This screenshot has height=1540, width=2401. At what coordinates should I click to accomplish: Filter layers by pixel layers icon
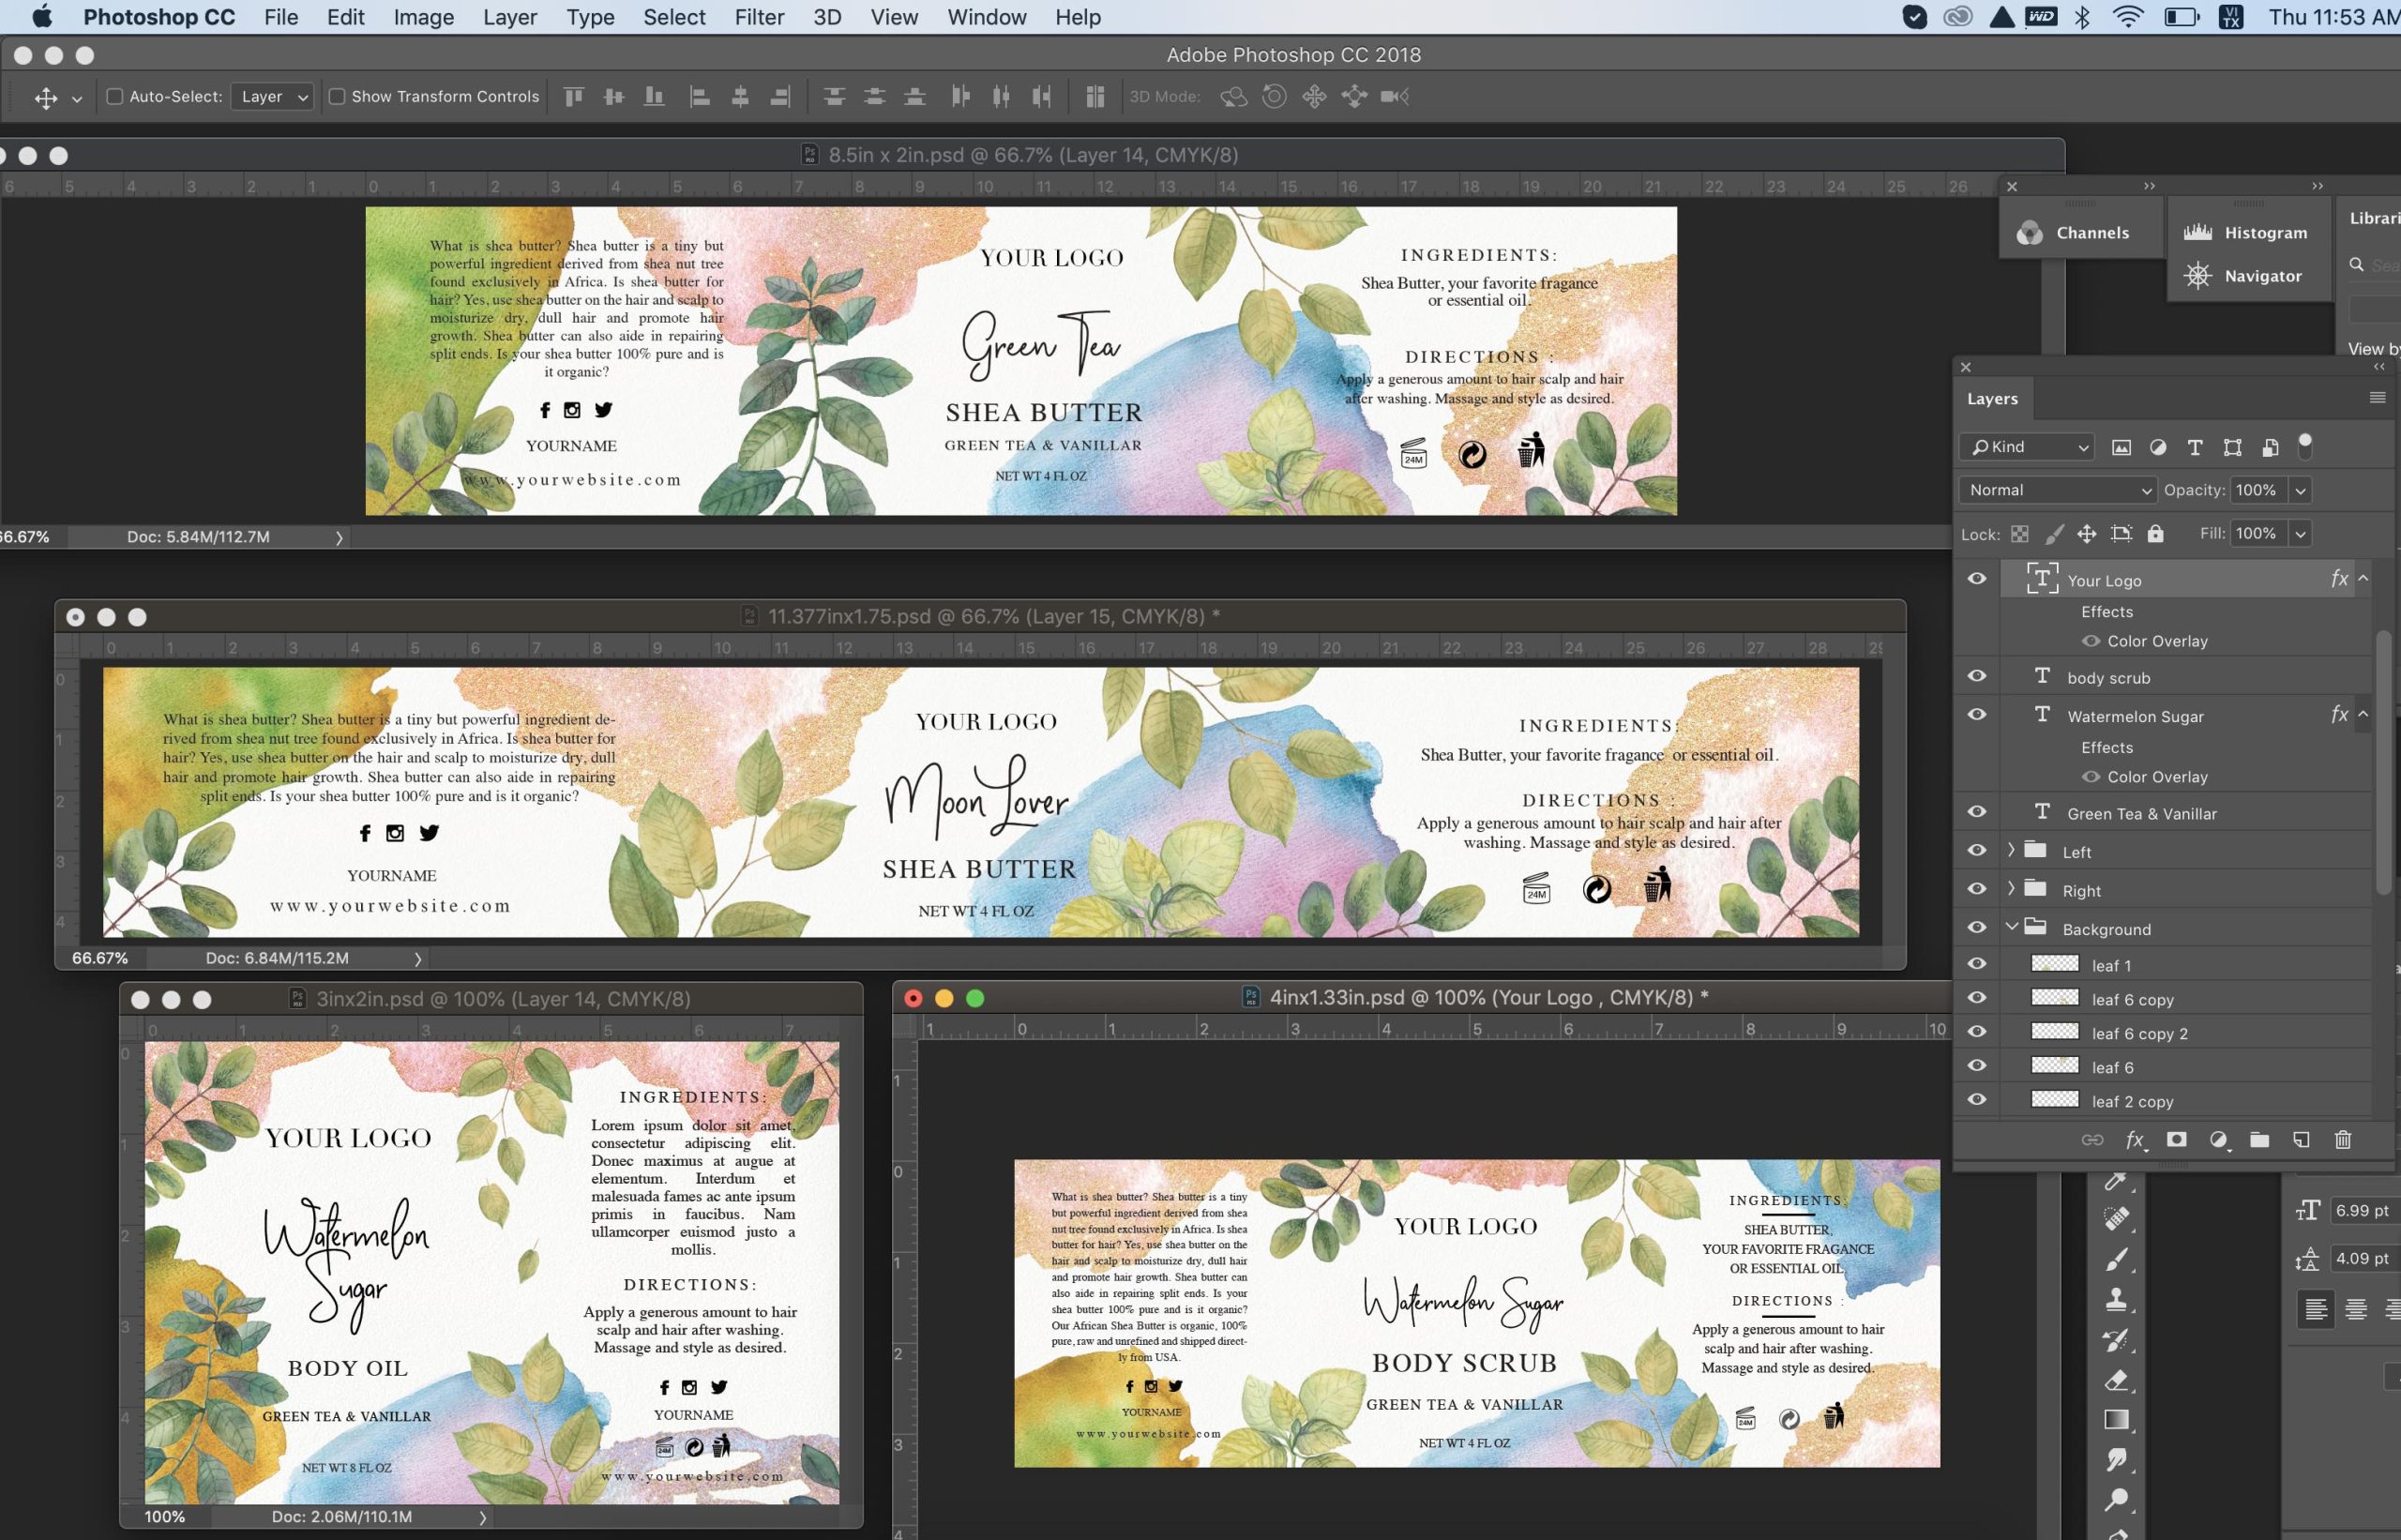(x=2120, y=447)
